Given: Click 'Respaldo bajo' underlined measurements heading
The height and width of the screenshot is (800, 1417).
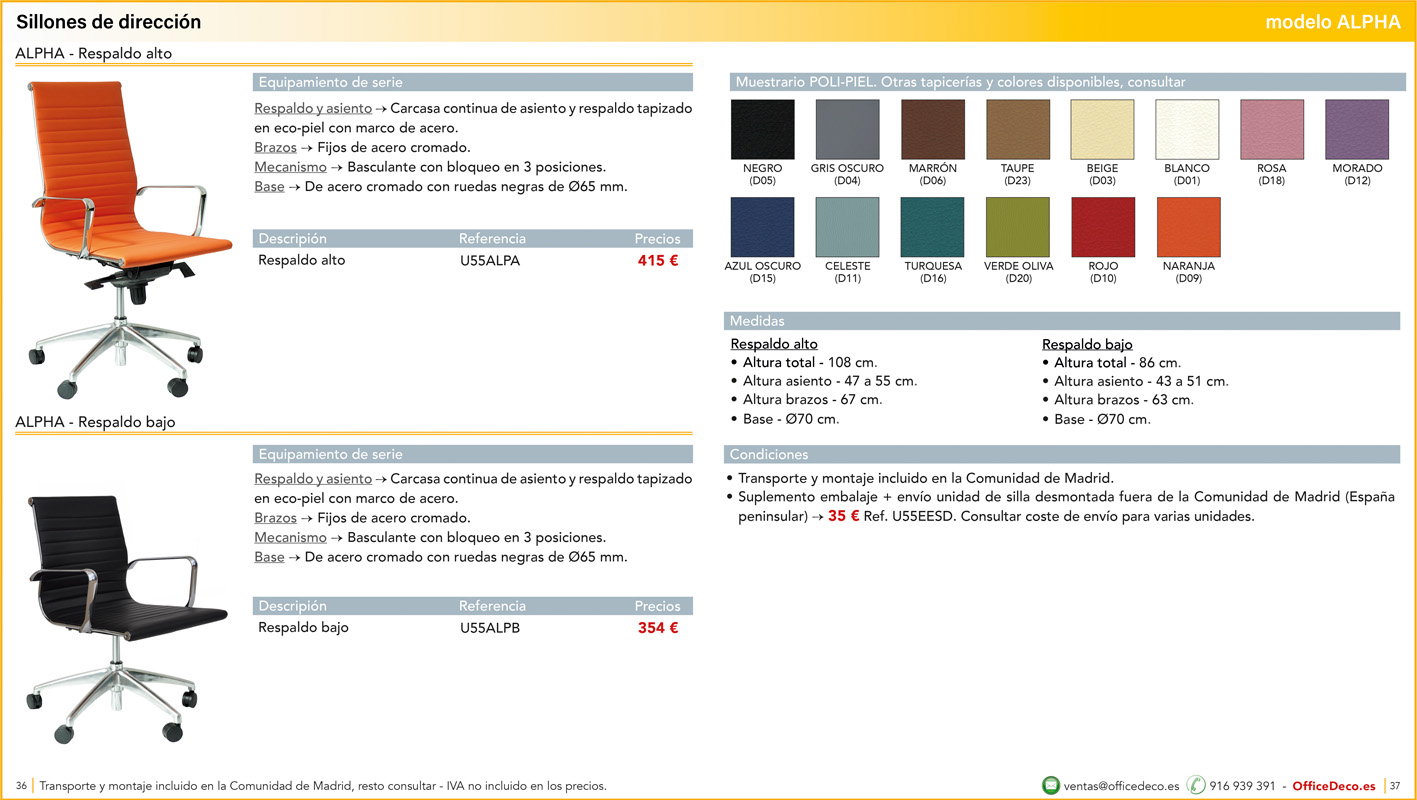Looking at the screenshot, I should point(1087,344).
